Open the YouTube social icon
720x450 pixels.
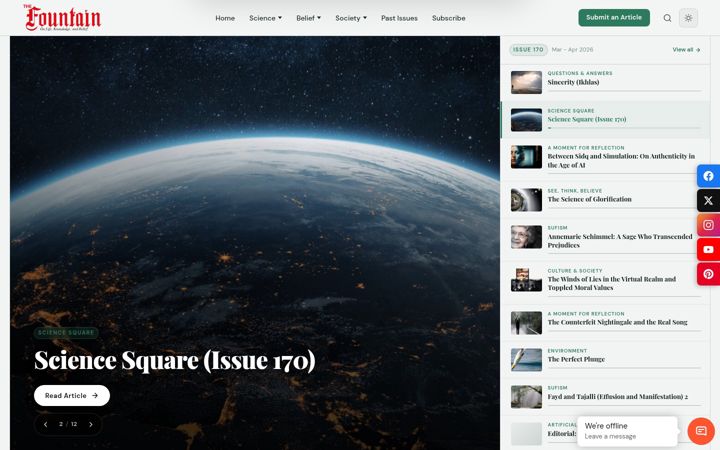pyautogui.click(x=709, y=249)
